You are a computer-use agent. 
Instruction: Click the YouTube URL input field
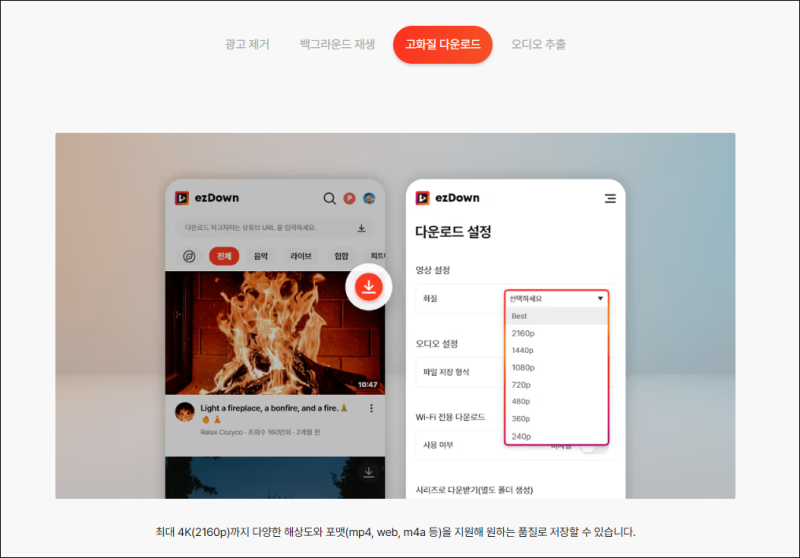[275, 228]
